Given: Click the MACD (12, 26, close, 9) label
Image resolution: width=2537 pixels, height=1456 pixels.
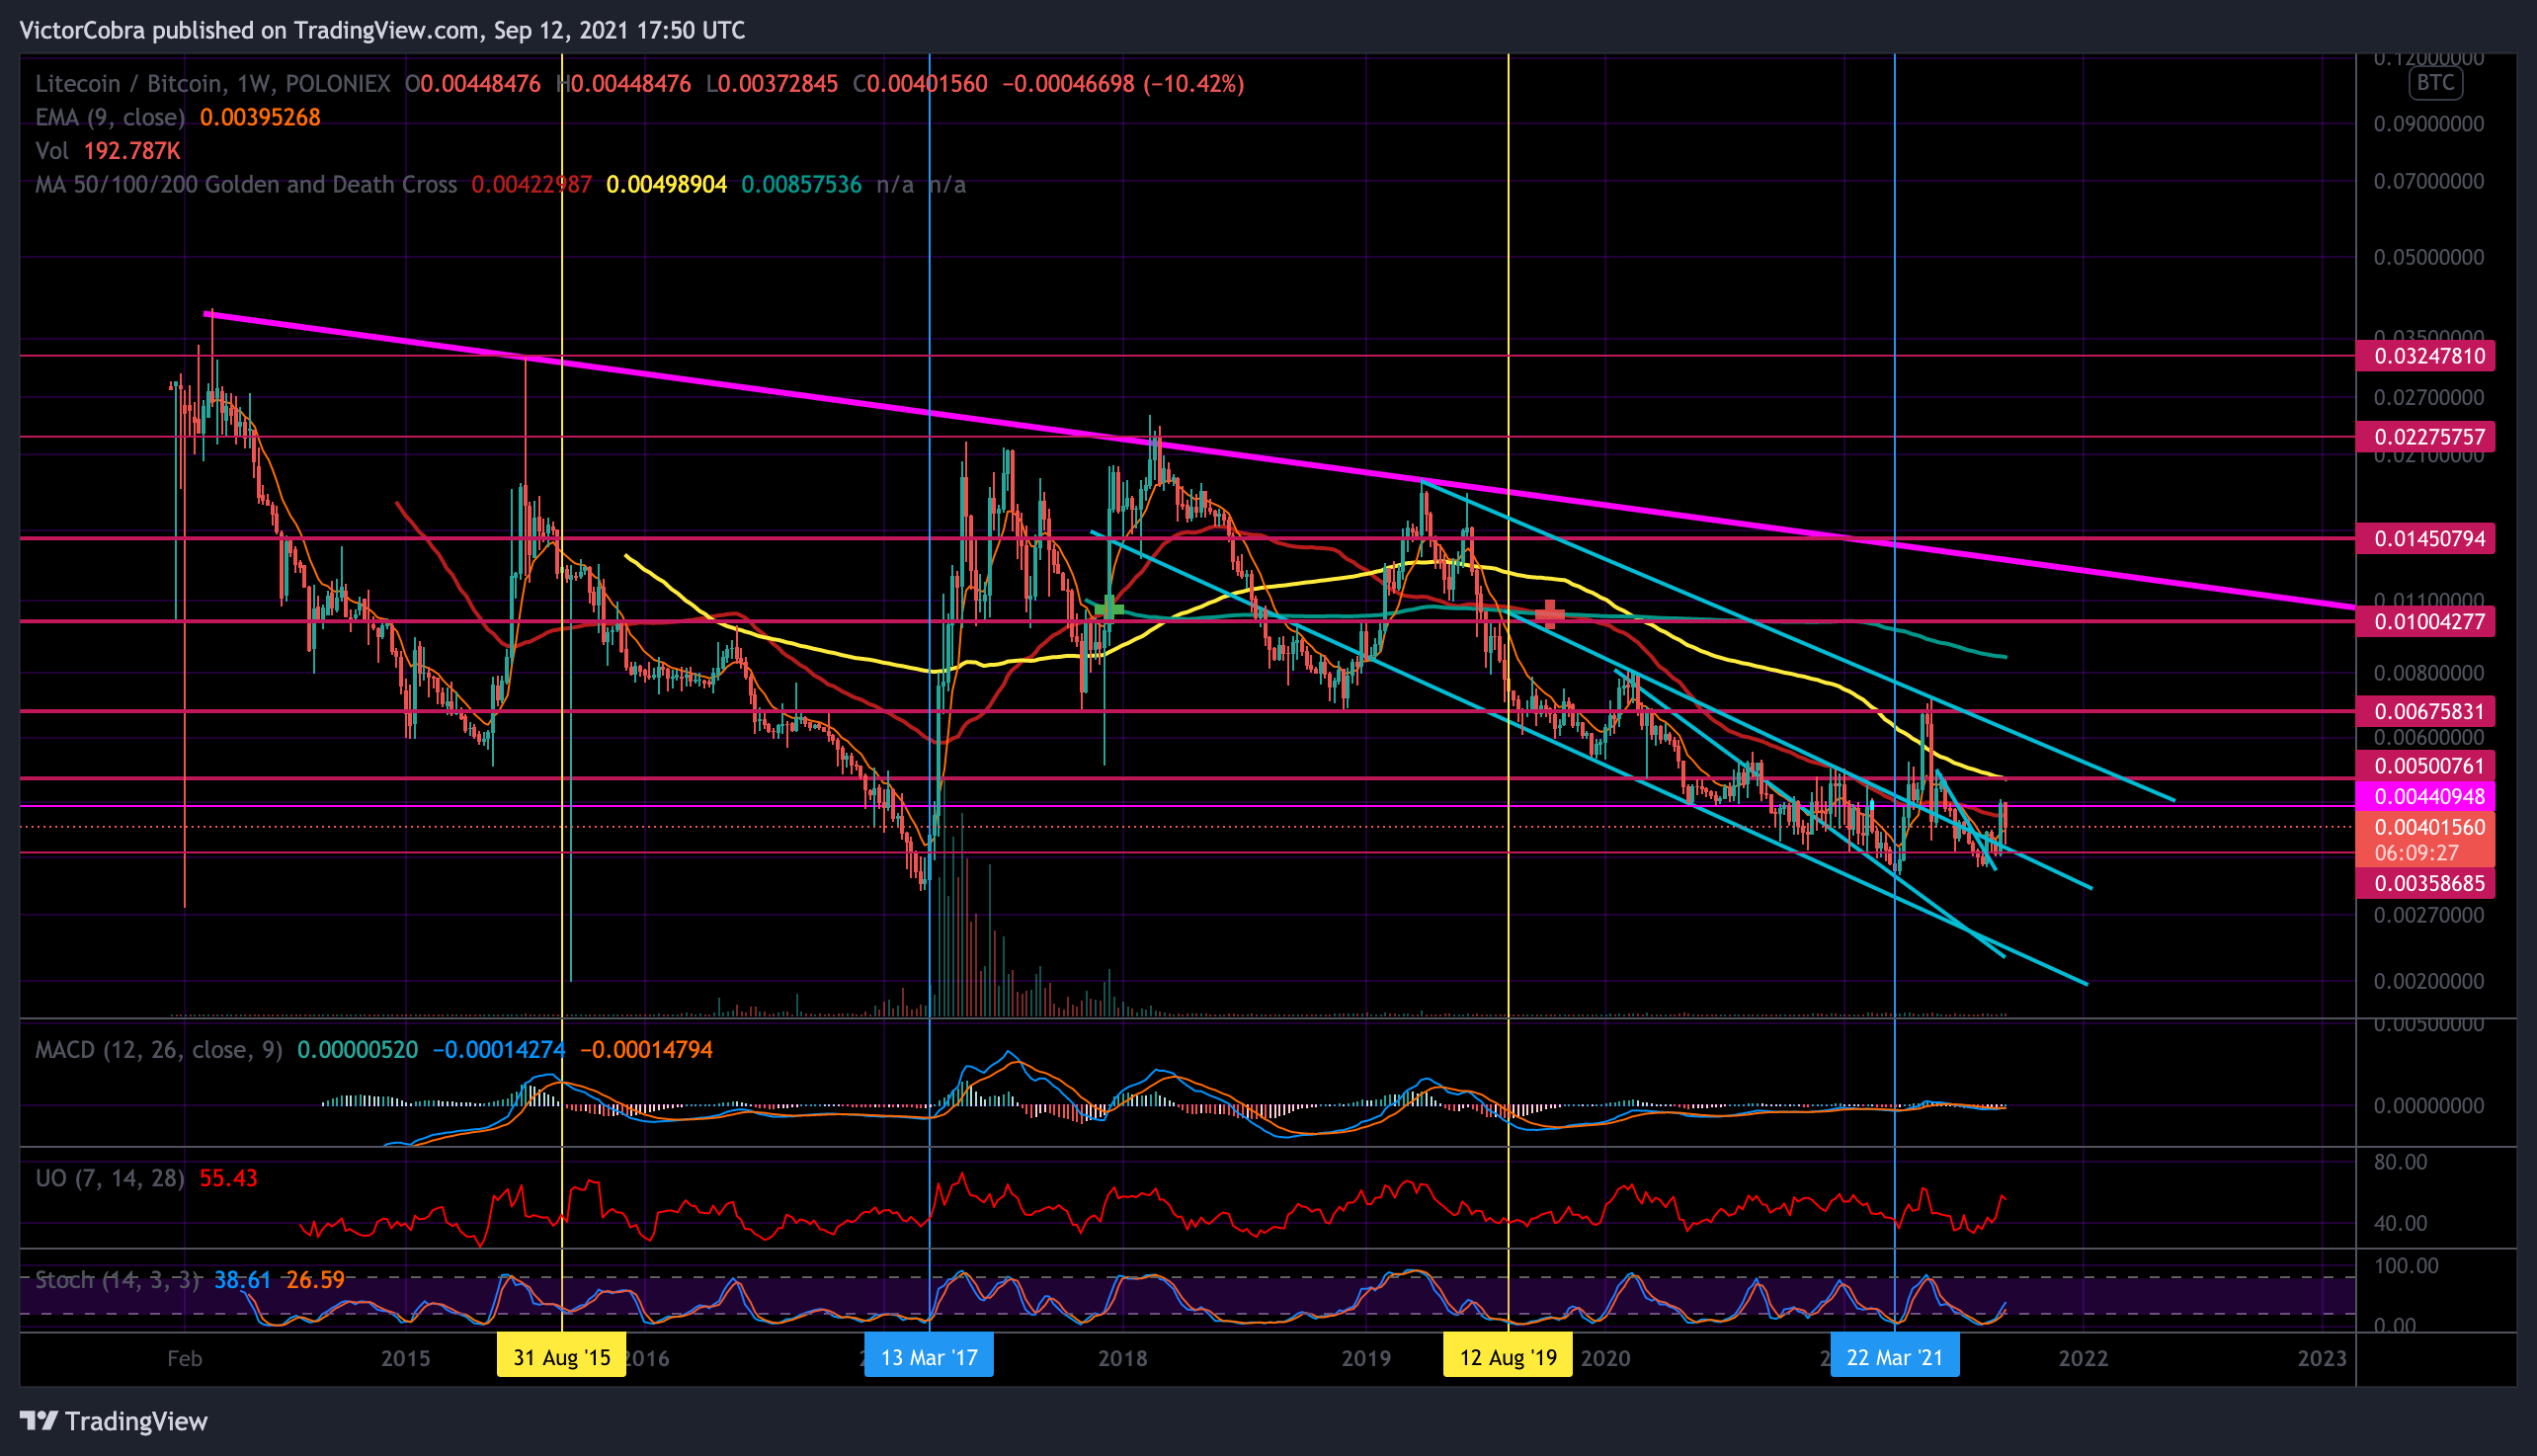Looking at the screenshot, I should tap(159, 1050).
